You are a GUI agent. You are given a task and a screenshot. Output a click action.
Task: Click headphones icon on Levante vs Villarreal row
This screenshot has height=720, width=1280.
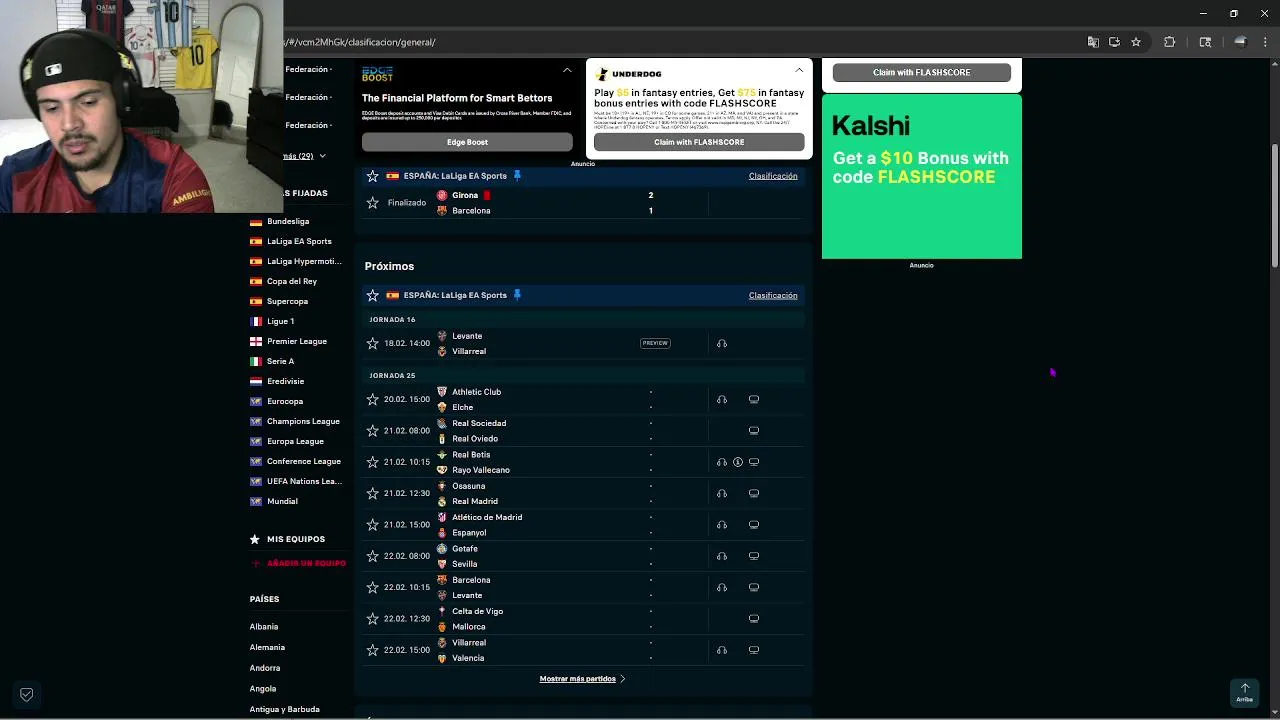pos(721,343)
